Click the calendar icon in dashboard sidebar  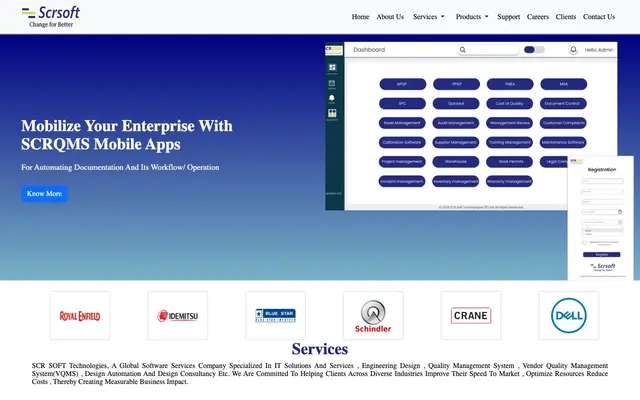point(332,84)
